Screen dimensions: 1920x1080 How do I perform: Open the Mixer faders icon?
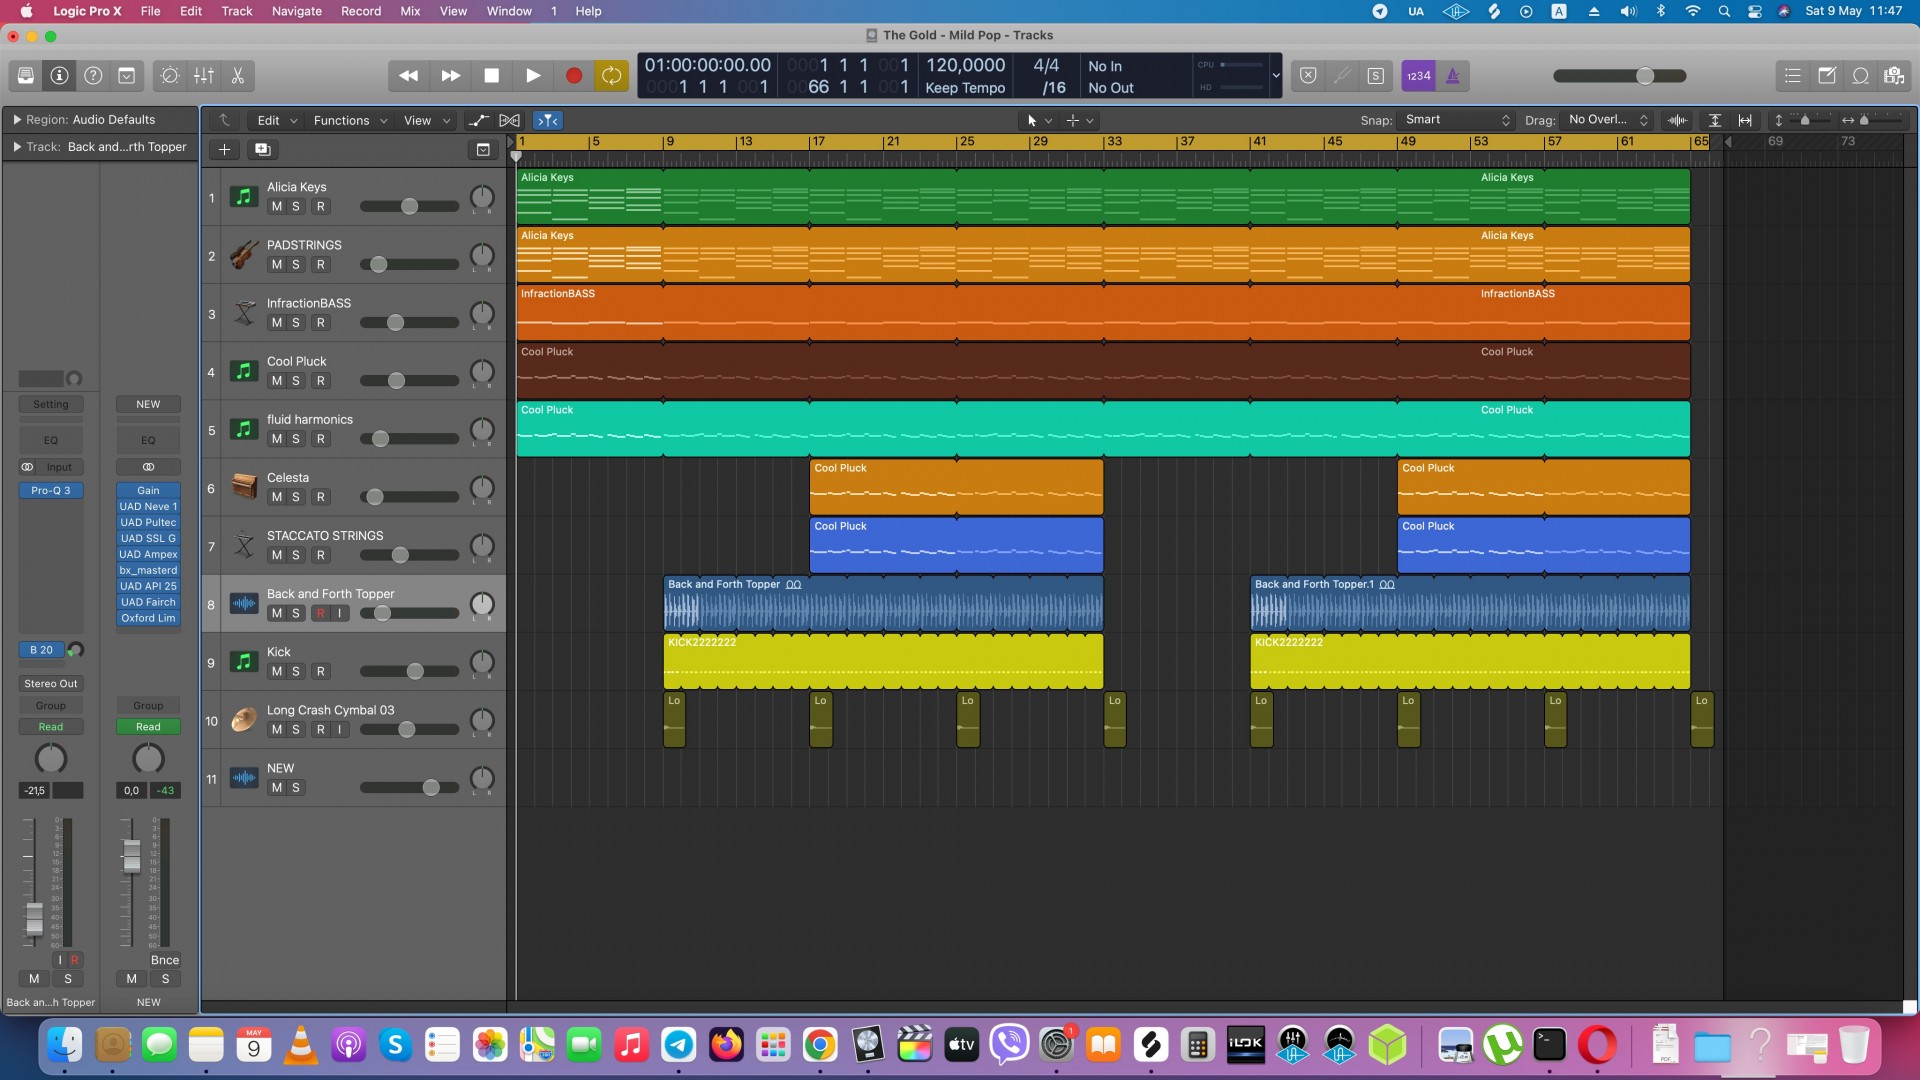click(204, 76)
